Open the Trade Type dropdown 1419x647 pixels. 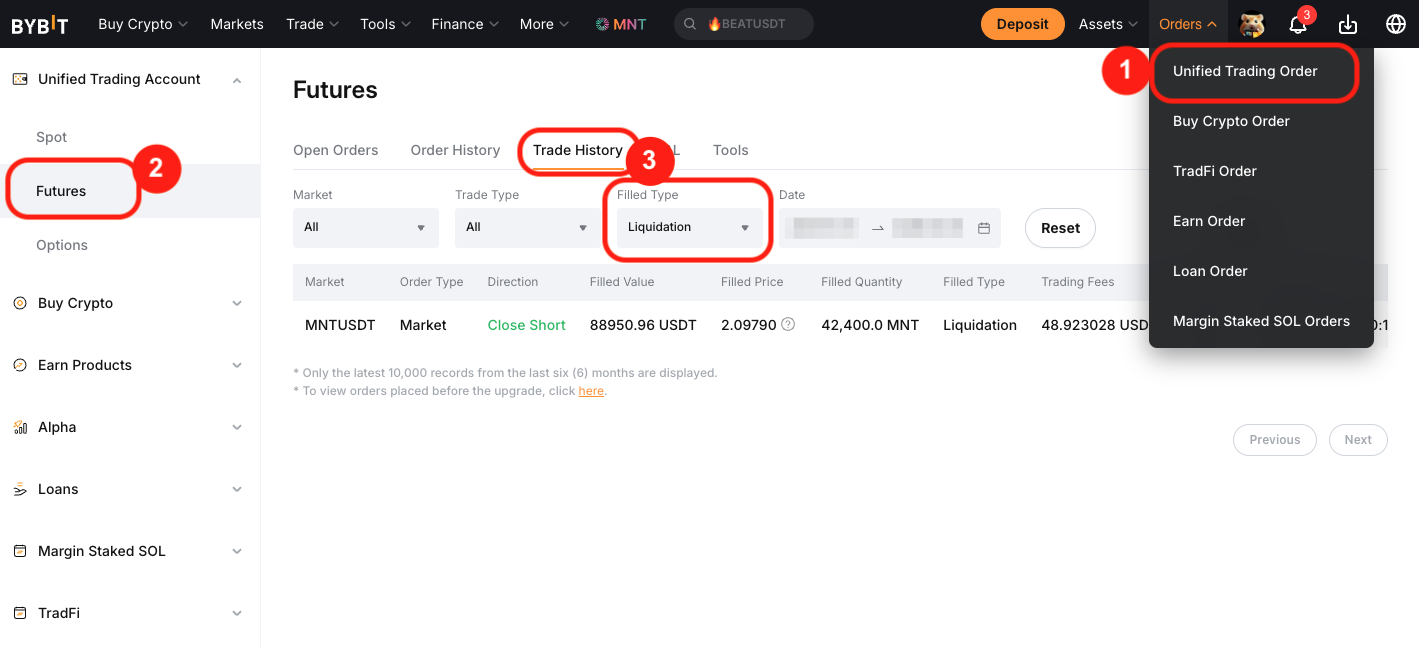[527, 228]
